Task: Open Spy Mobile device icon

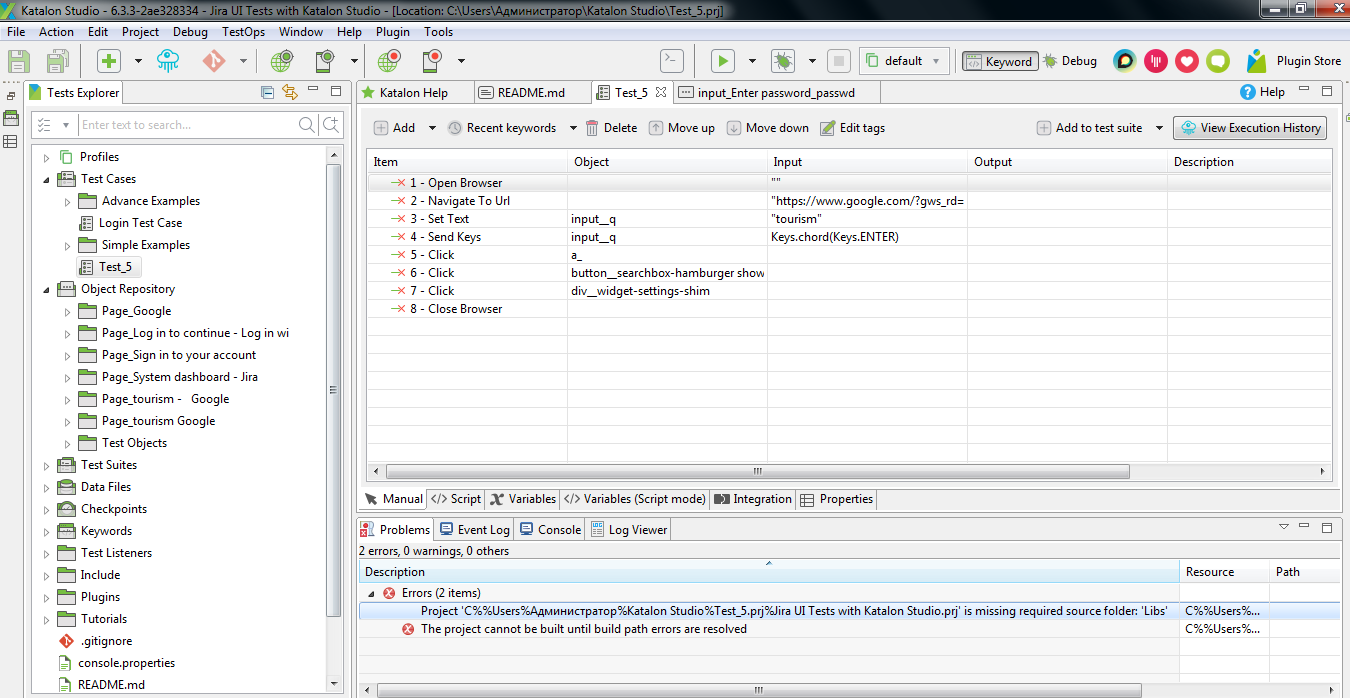Action: coord(324,61)
